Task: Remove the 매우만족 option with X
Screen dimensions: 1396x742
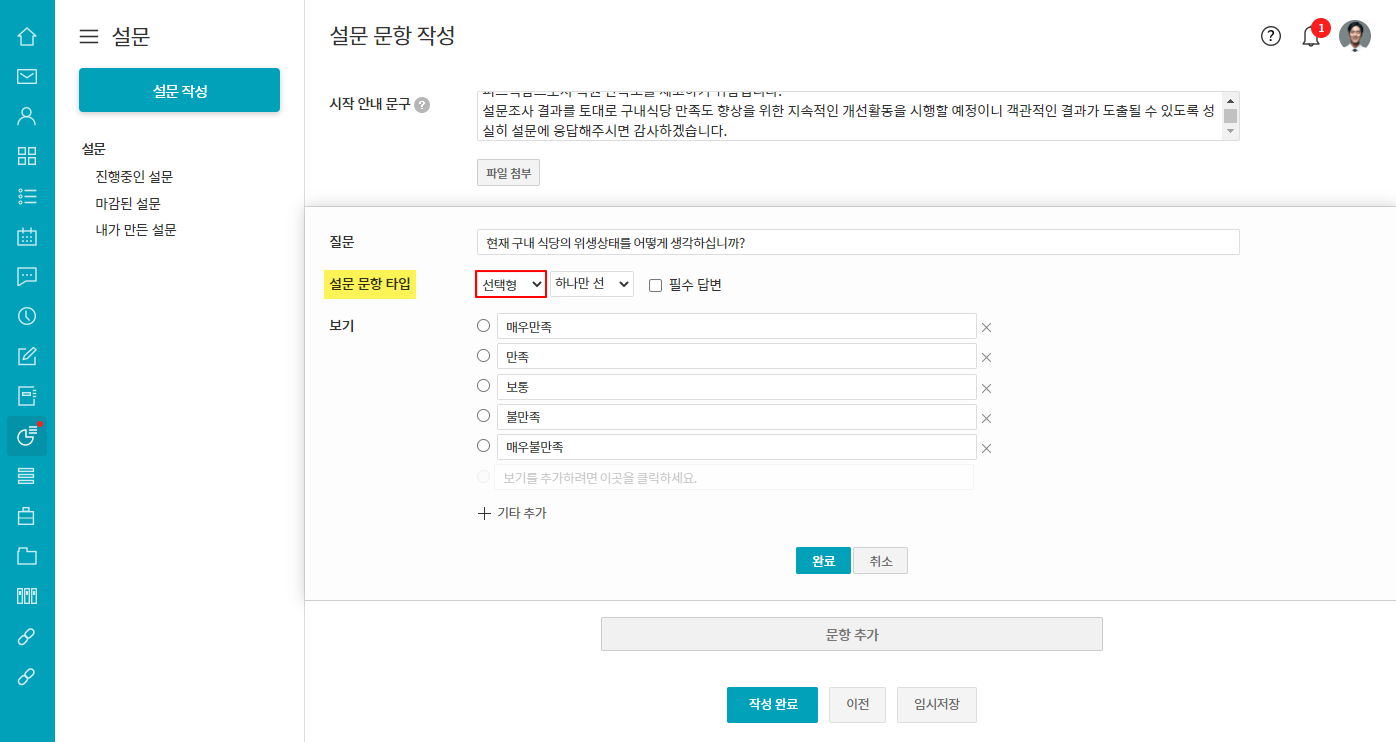Action: 986,327
